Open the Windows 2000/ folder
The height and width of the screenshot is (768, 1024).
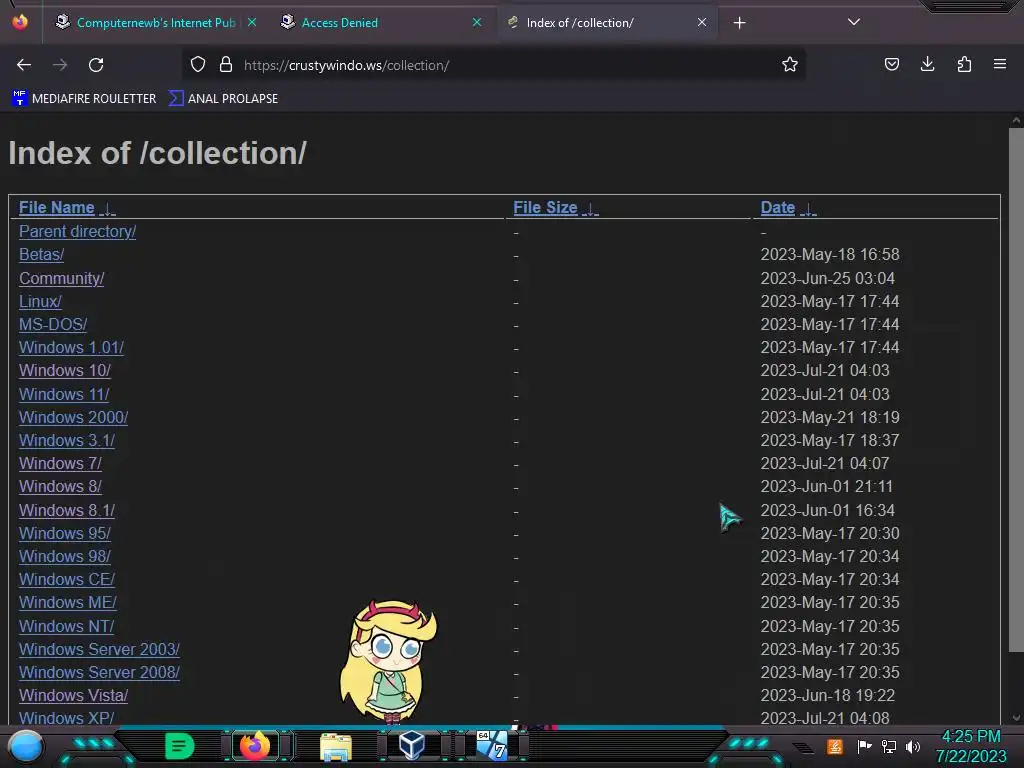[x=73, y=417]
